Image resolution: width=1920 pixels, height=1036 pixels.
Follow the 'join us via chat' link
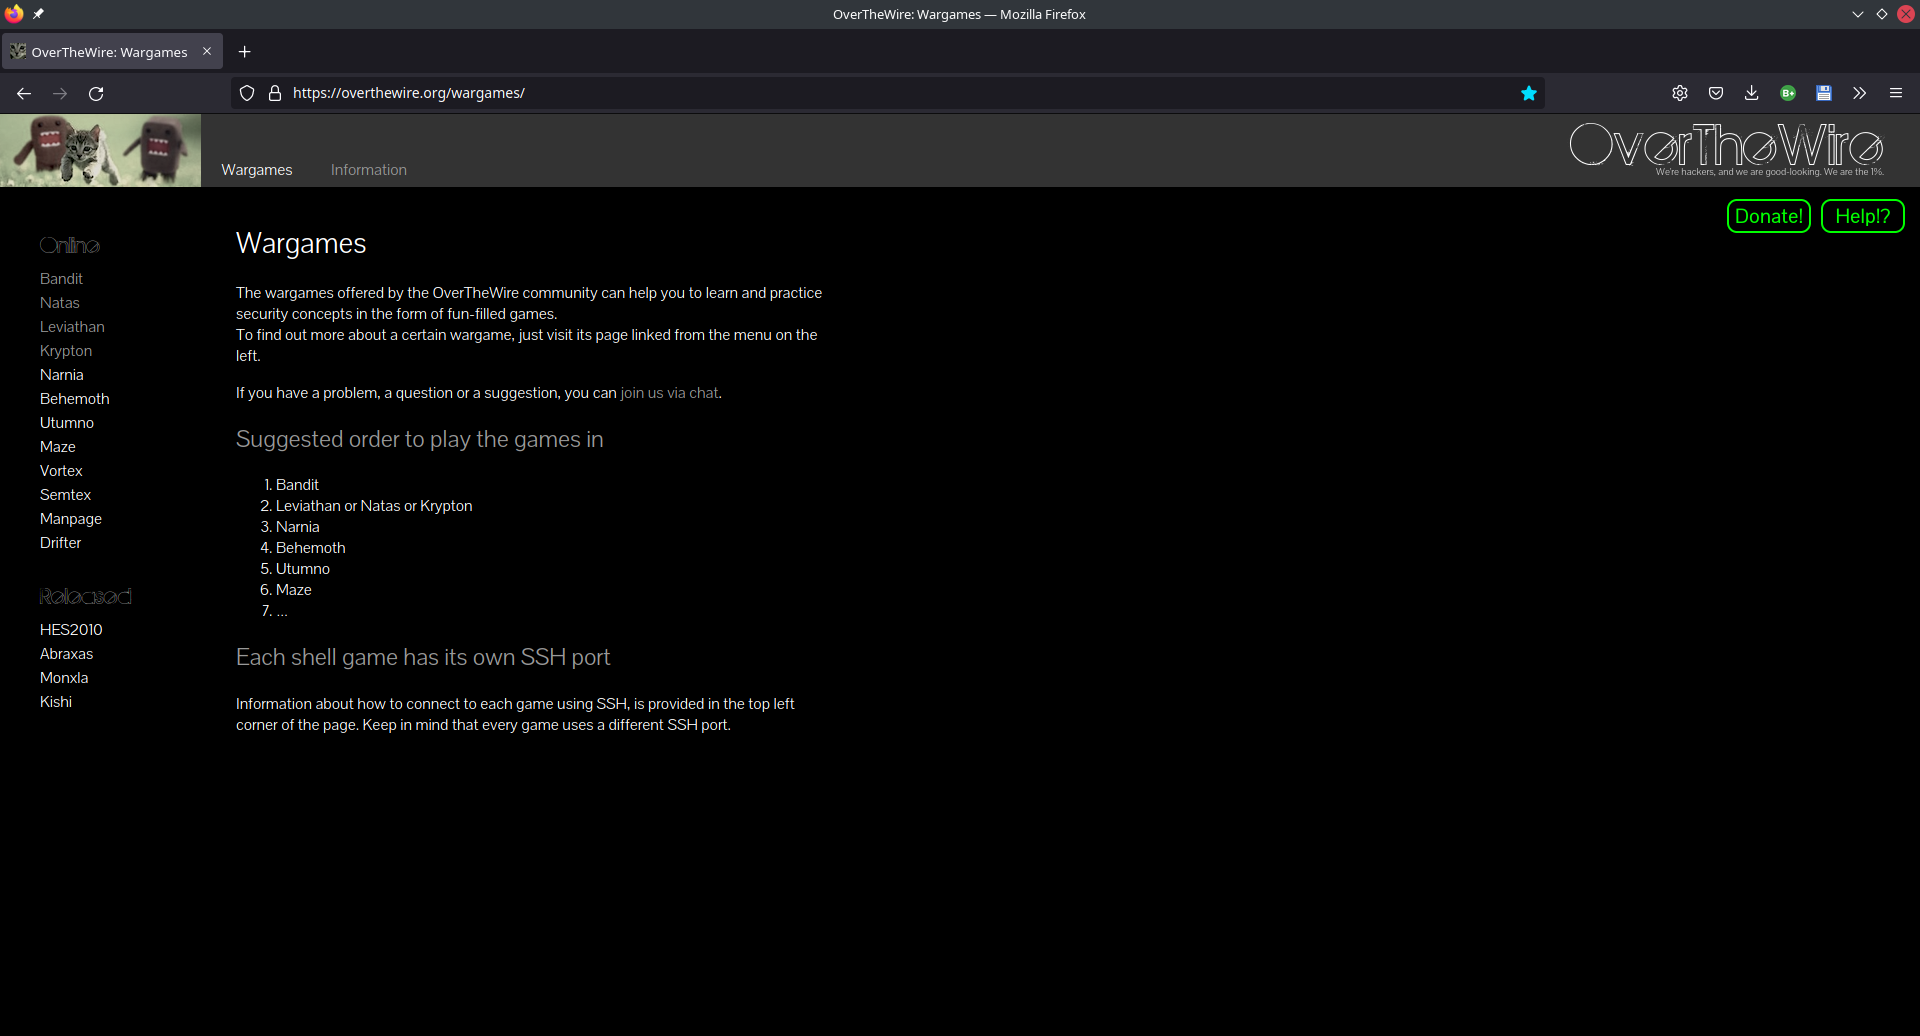coord(669,393)
